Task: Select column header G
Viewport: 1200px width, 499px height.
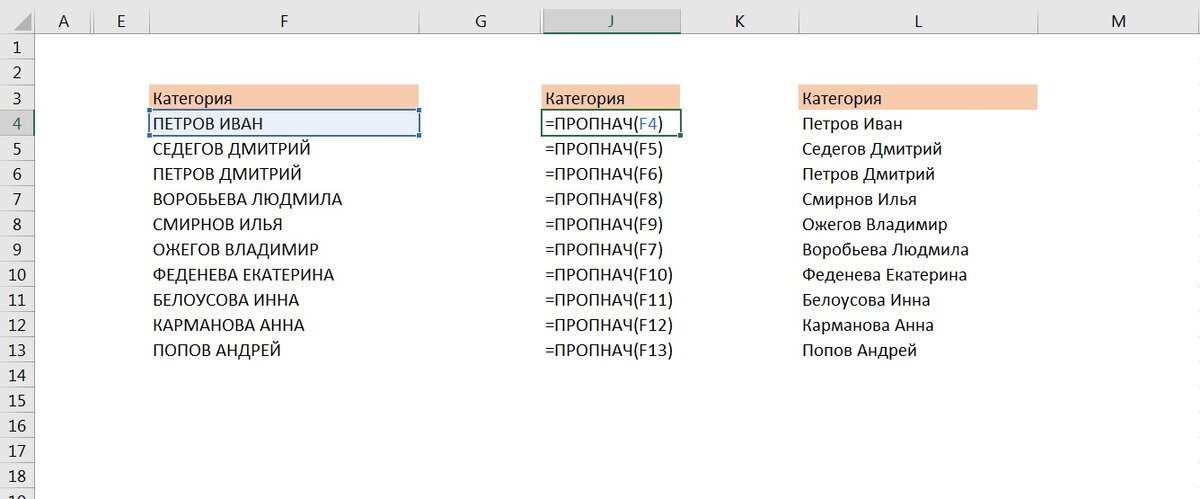Action: [481, 21]
